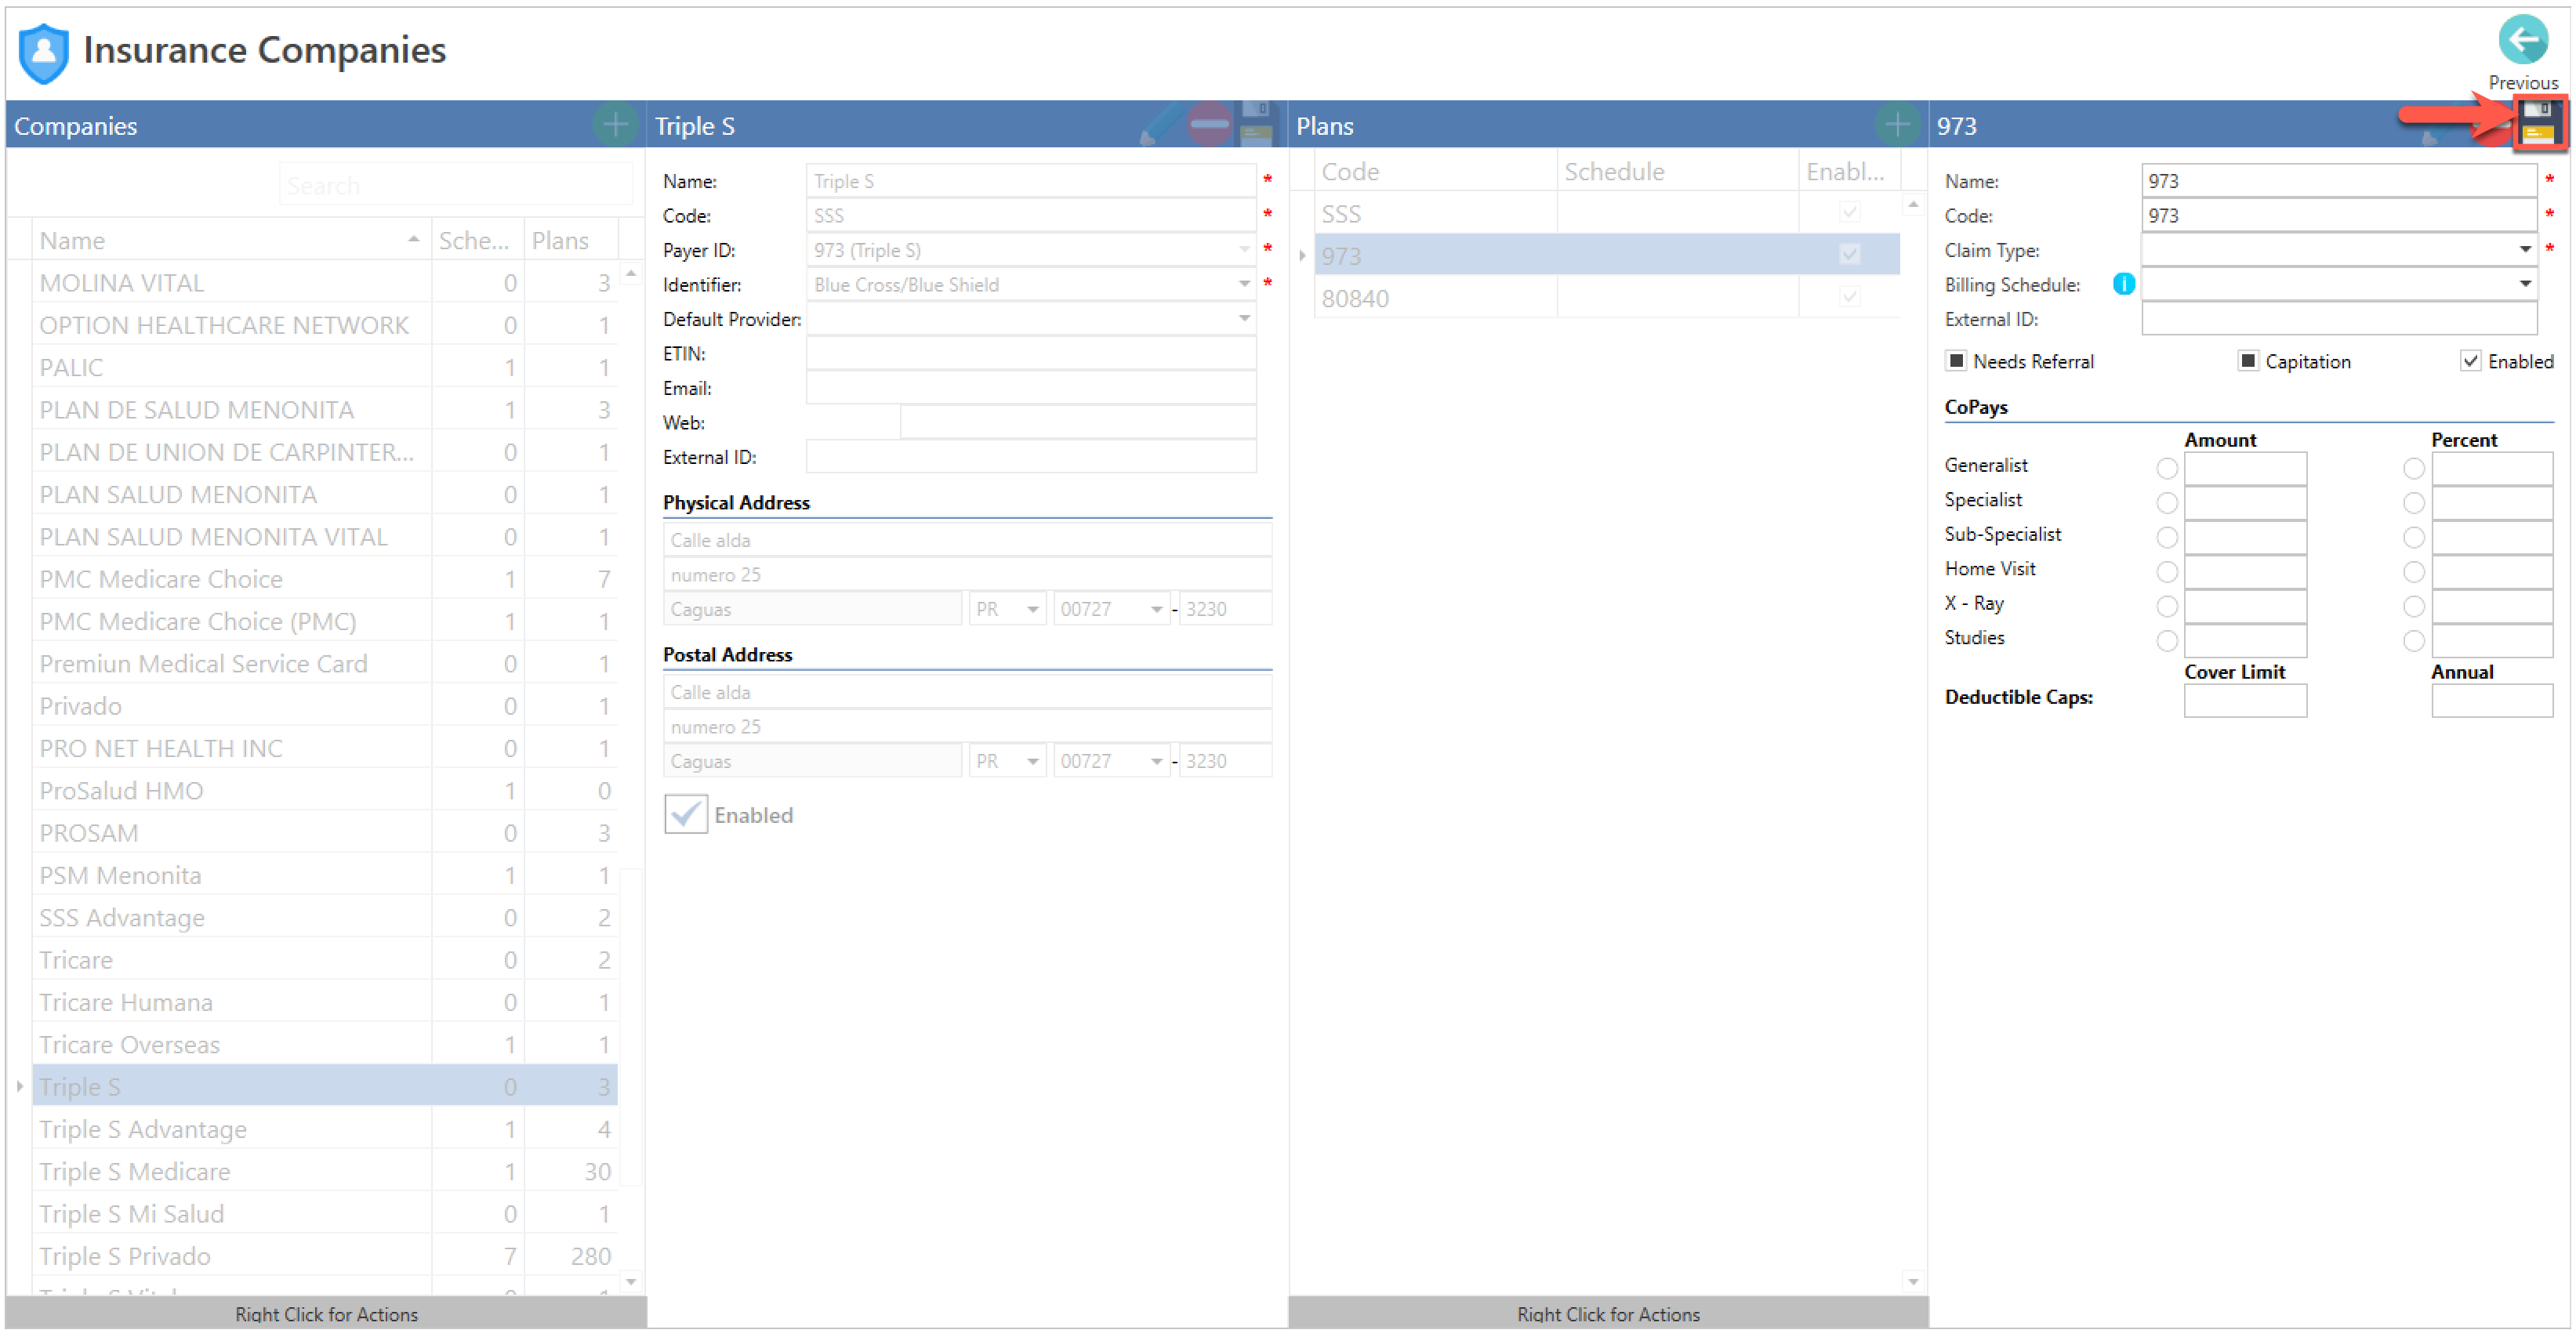2576x1337 pixels.
Task: Add a new plan with plus icon
Action: click(1896, 125)
